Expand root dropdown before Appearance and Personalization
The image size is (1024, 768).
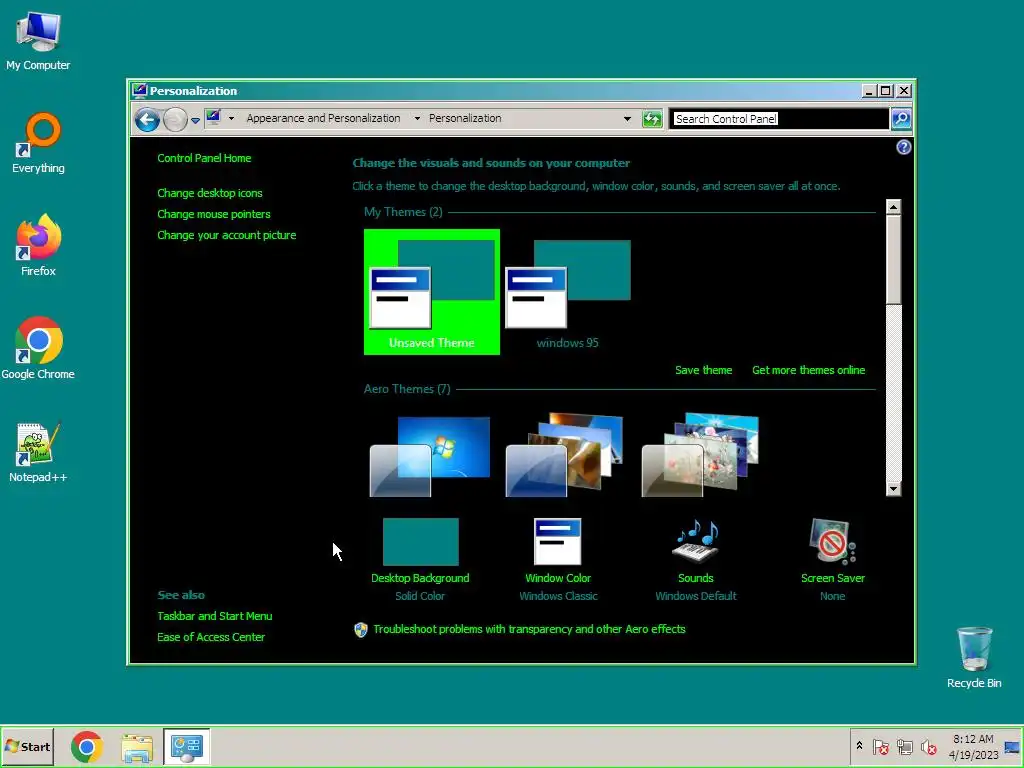pos(231,118)
